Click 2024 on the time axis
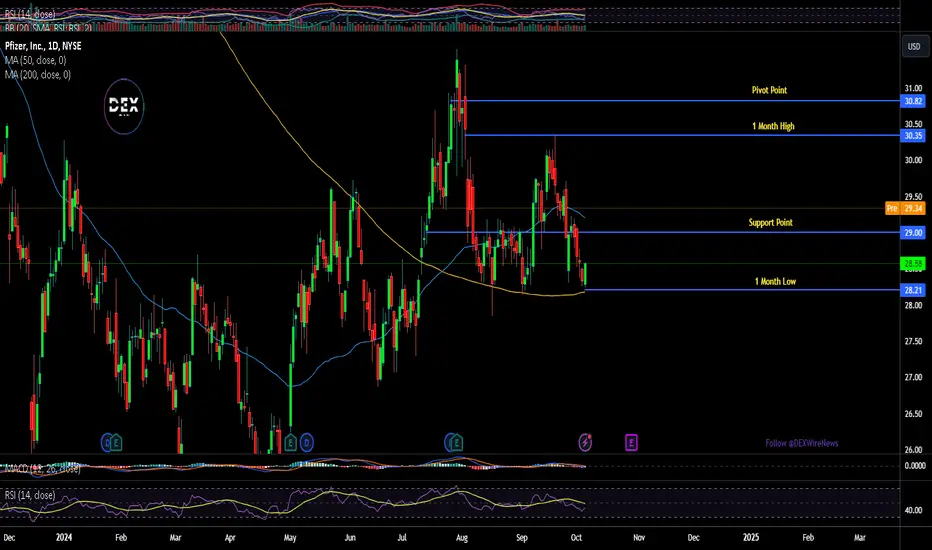The image size is (932, 550). [64, 537]
